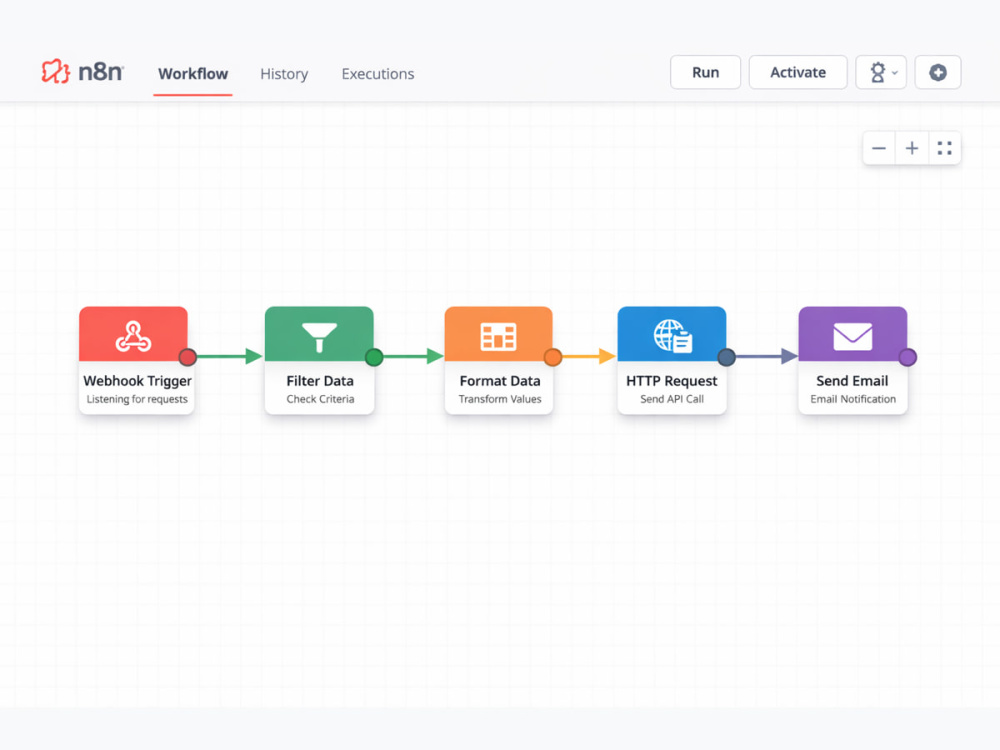The image size is (1000, 750).
Task: Click the "Filter Data" node title
Action: [320, 381]
